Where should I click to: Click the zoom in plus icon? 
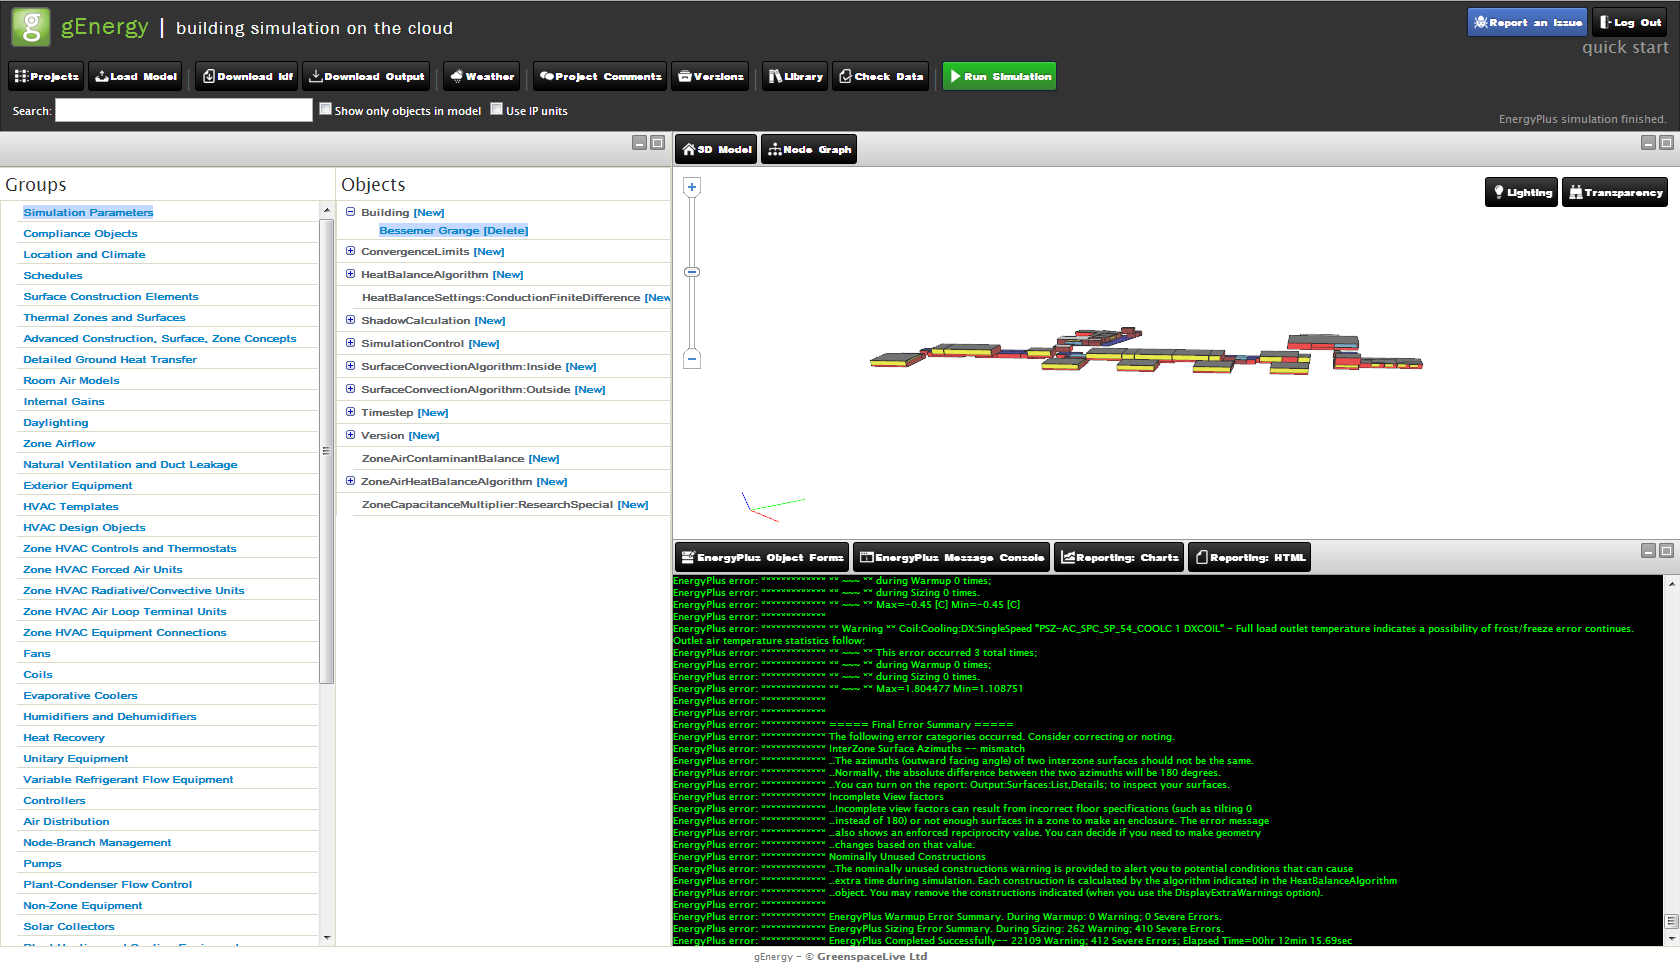click(x=691, y=186)
